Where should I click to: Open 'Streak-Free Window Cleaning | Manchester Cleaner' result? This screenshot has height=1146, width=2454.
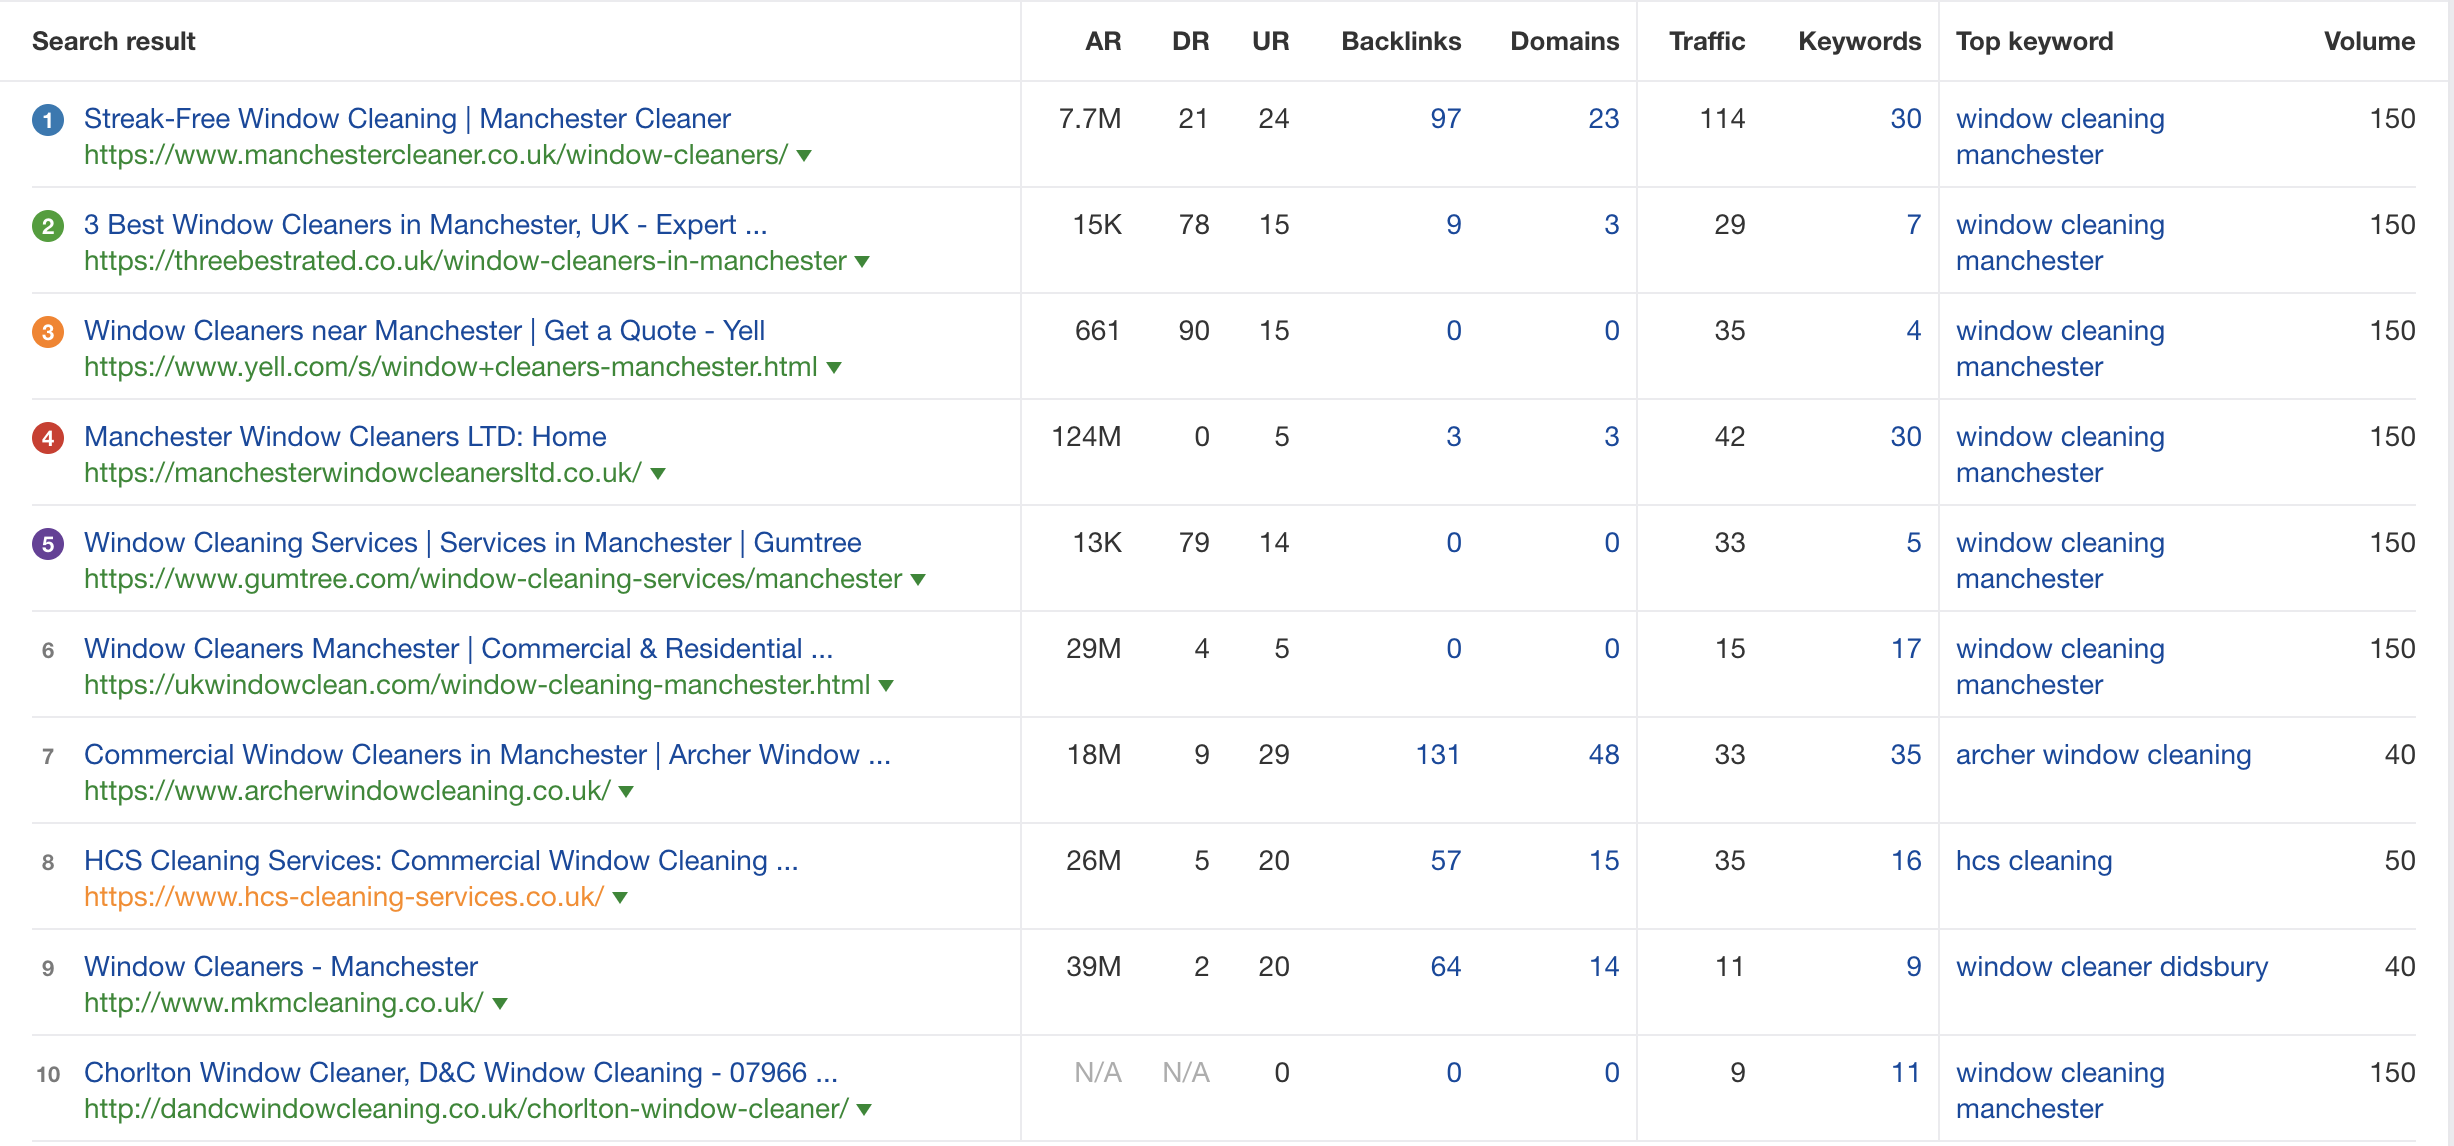pyautogui.click(x=407, y=118)
